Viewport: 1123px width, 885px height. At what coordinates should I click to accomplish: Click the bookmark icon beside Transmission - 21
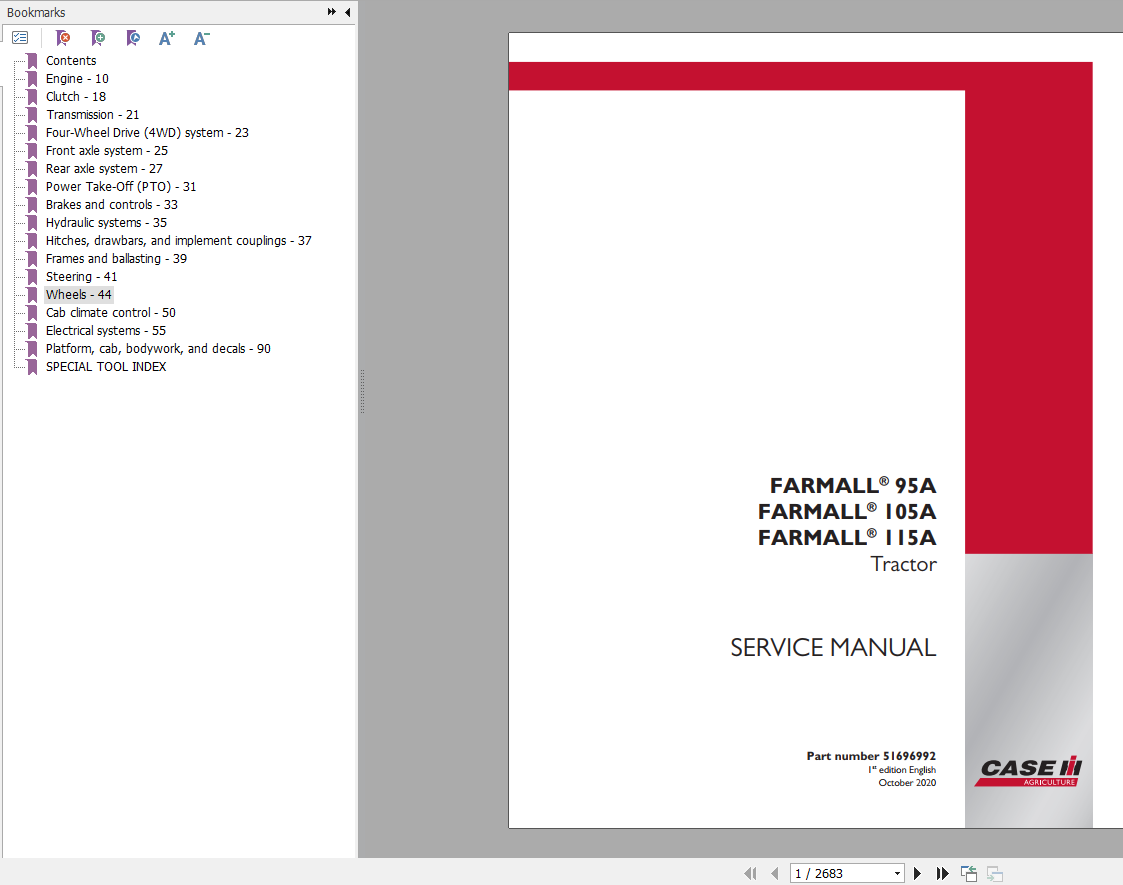pos(32,115)
